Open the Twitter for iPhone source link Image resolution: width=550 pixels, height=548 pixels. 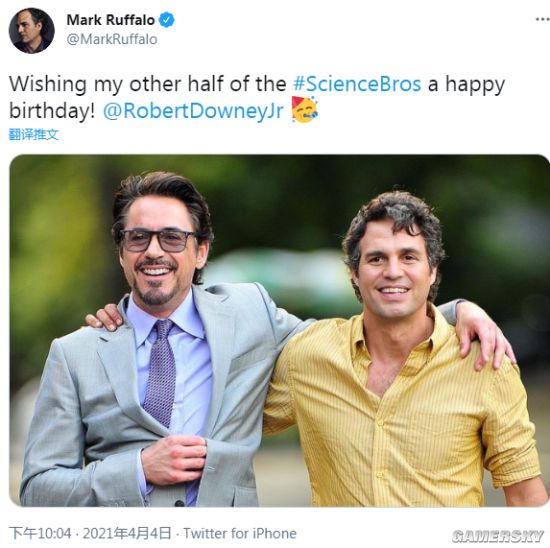click(x=240, y=533)
